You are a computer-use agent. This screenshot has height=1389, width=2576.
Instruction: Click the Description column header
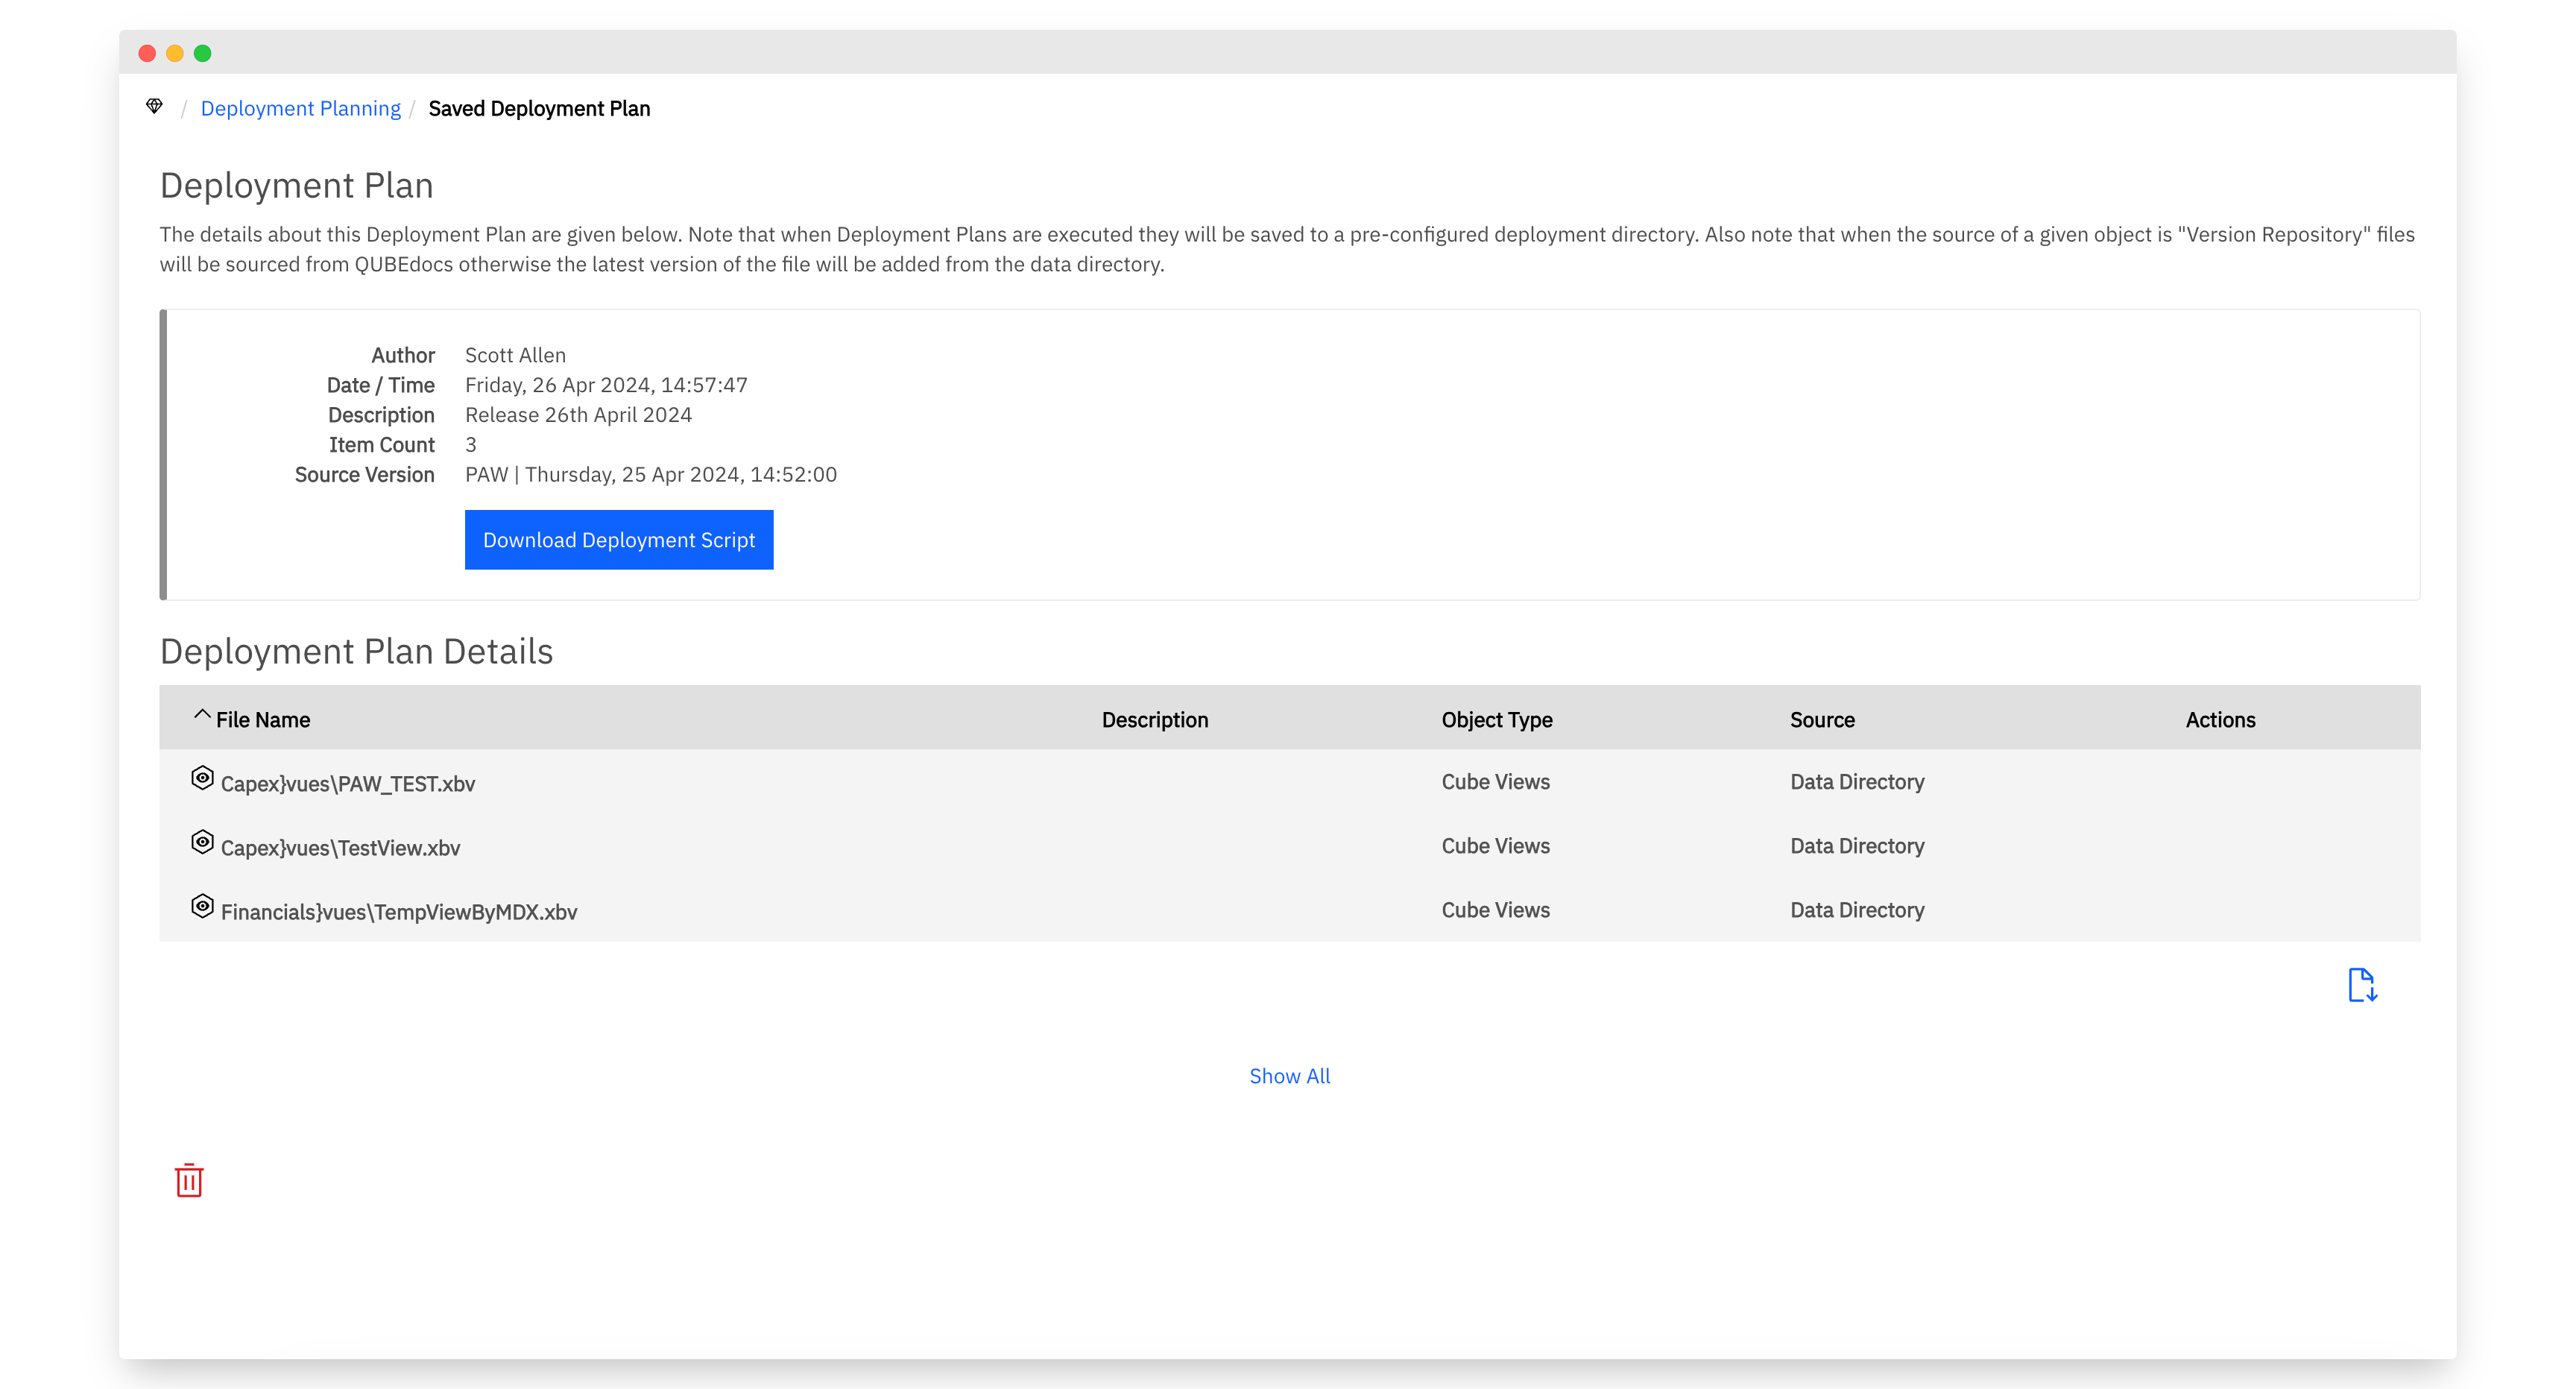coord(1155,720)
